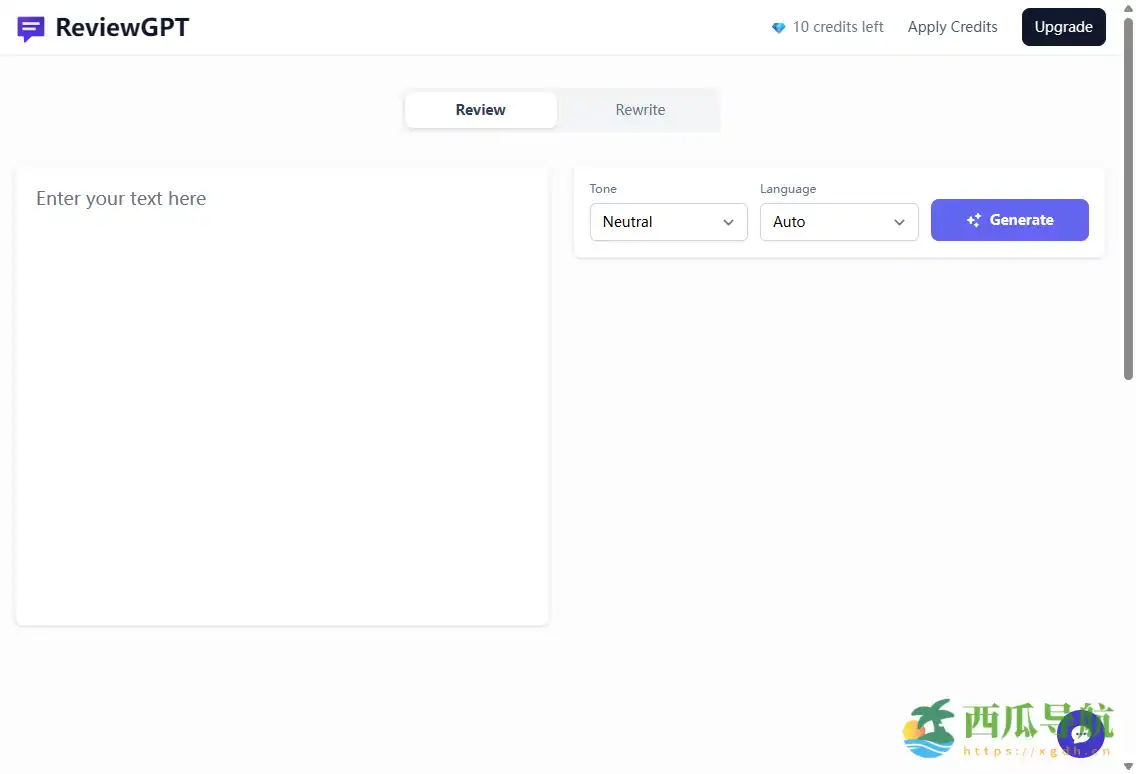Click the Apply Credits link
1136x774 pixels.
click(x=952, y=27)
